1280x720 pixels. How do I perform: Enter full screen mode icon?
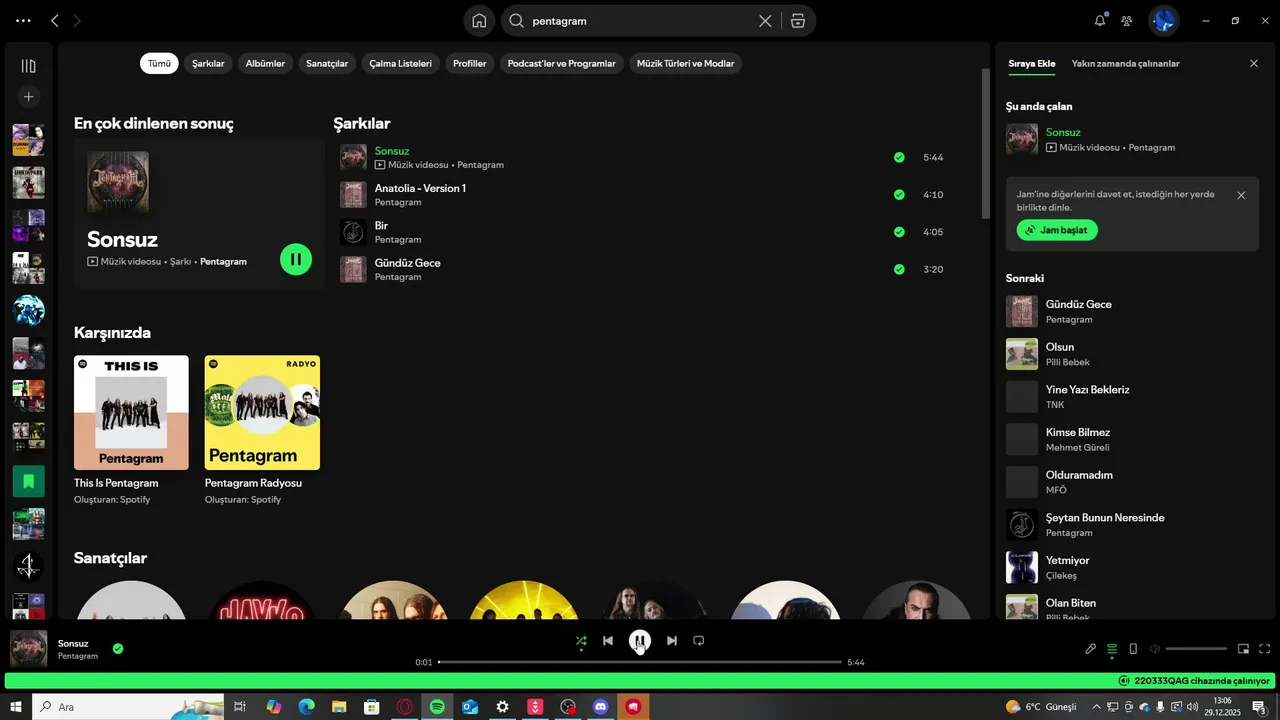click(1265, 649)
